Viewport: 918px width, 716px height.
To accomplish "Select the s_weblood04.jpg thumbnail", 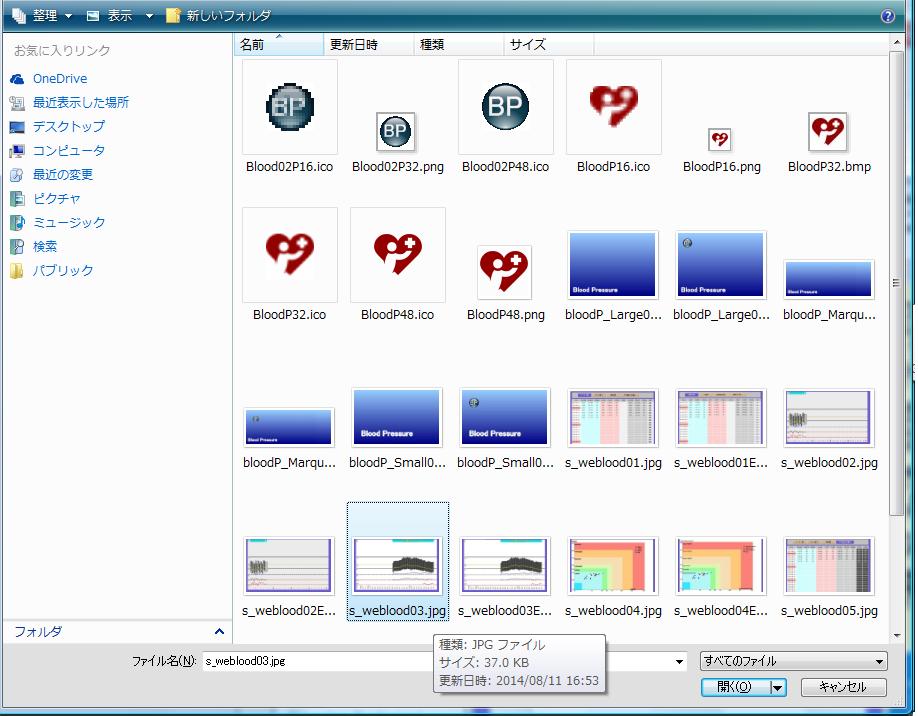I will click(x=613, y=566).
